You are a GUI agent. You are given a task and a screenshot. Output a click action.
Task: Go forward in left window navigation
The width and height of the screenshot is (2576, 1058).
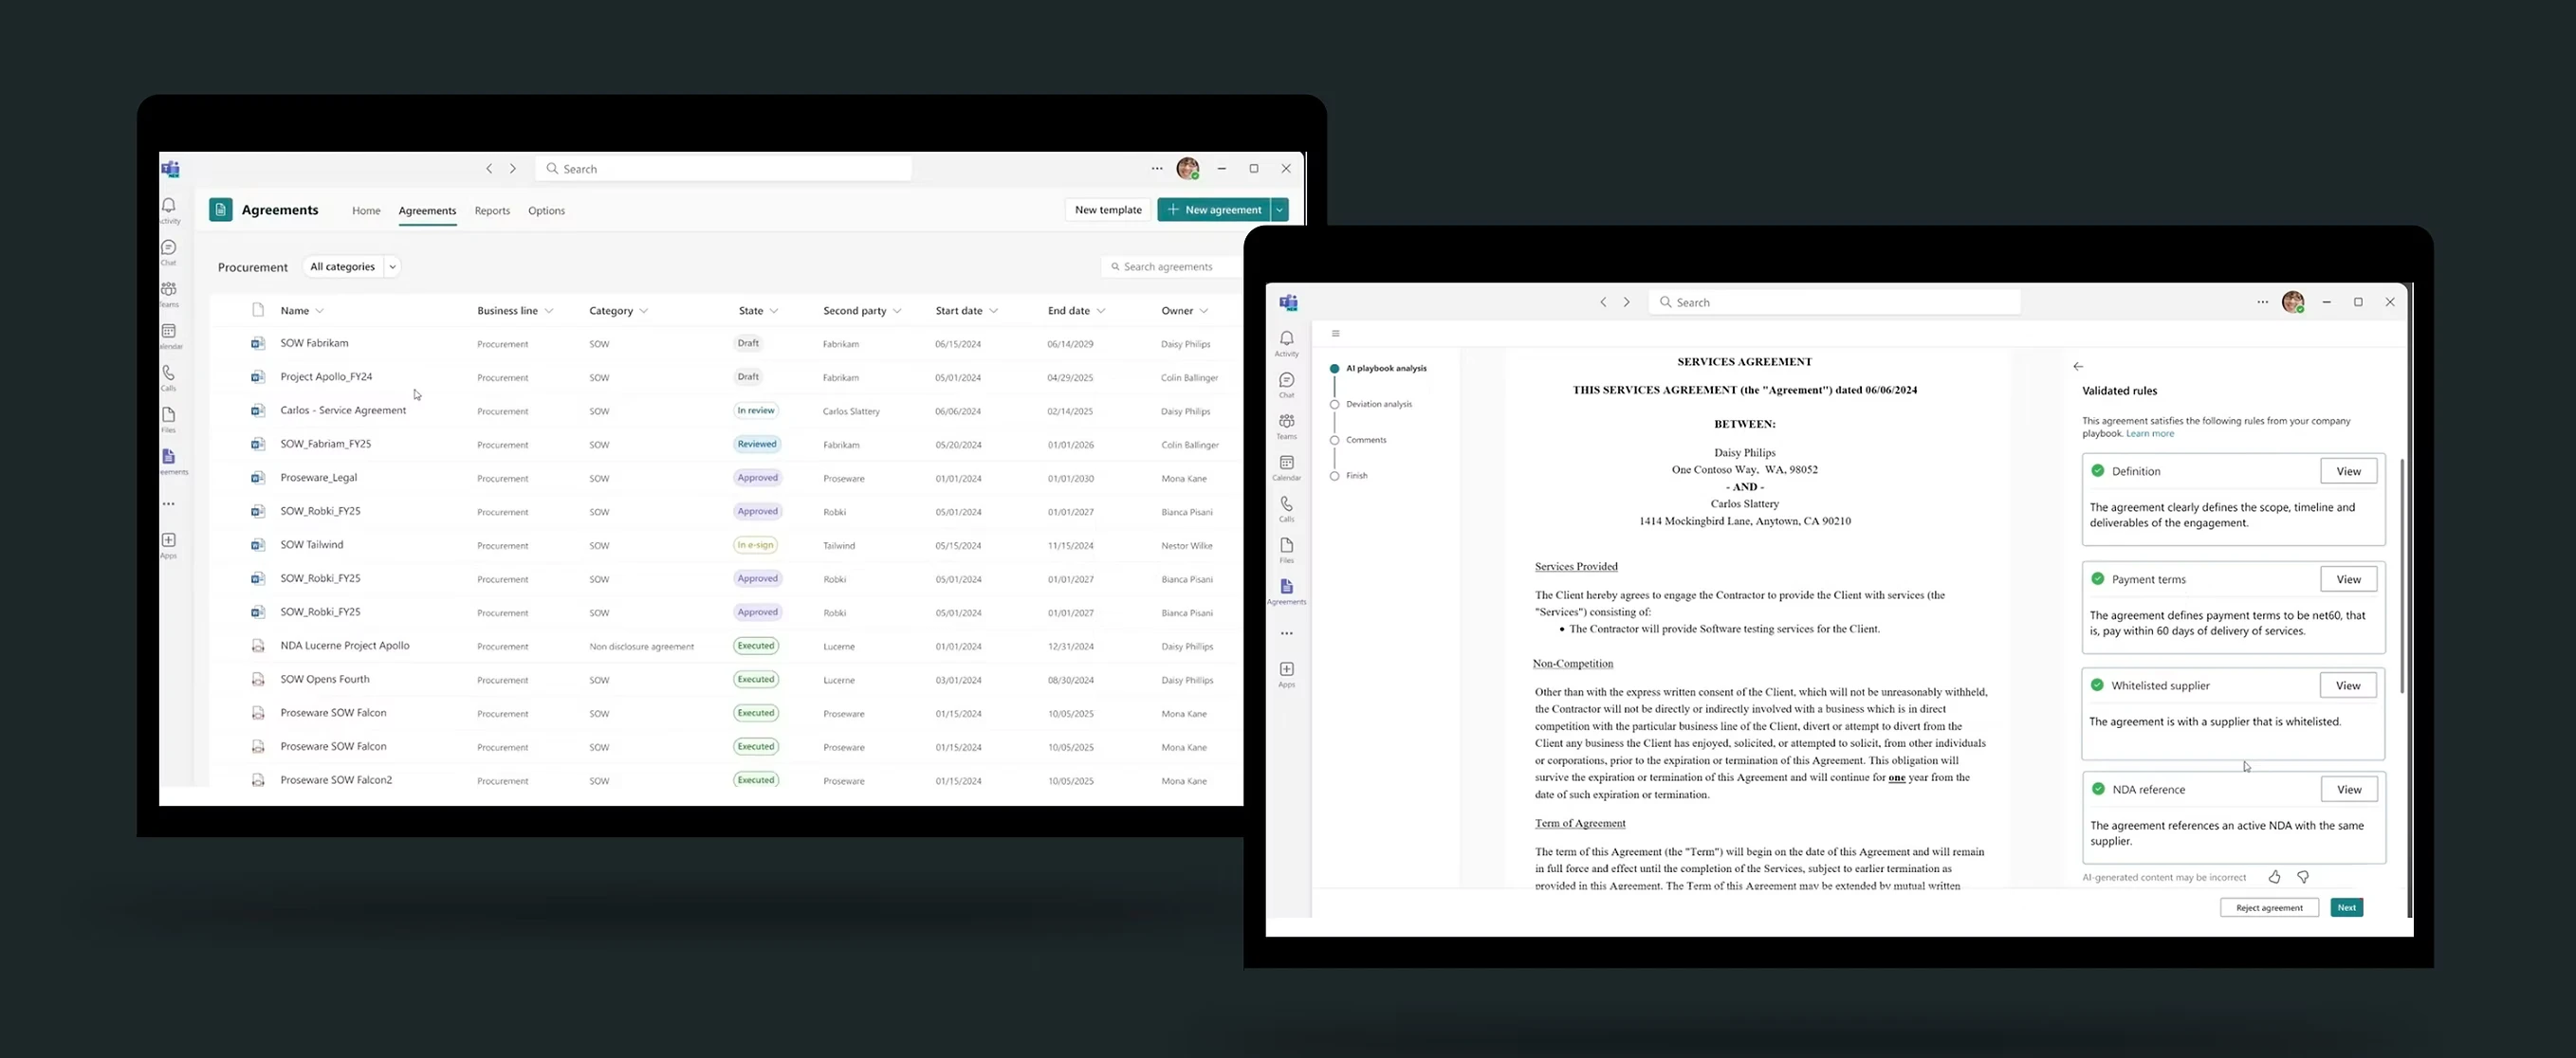click(513, 169)
